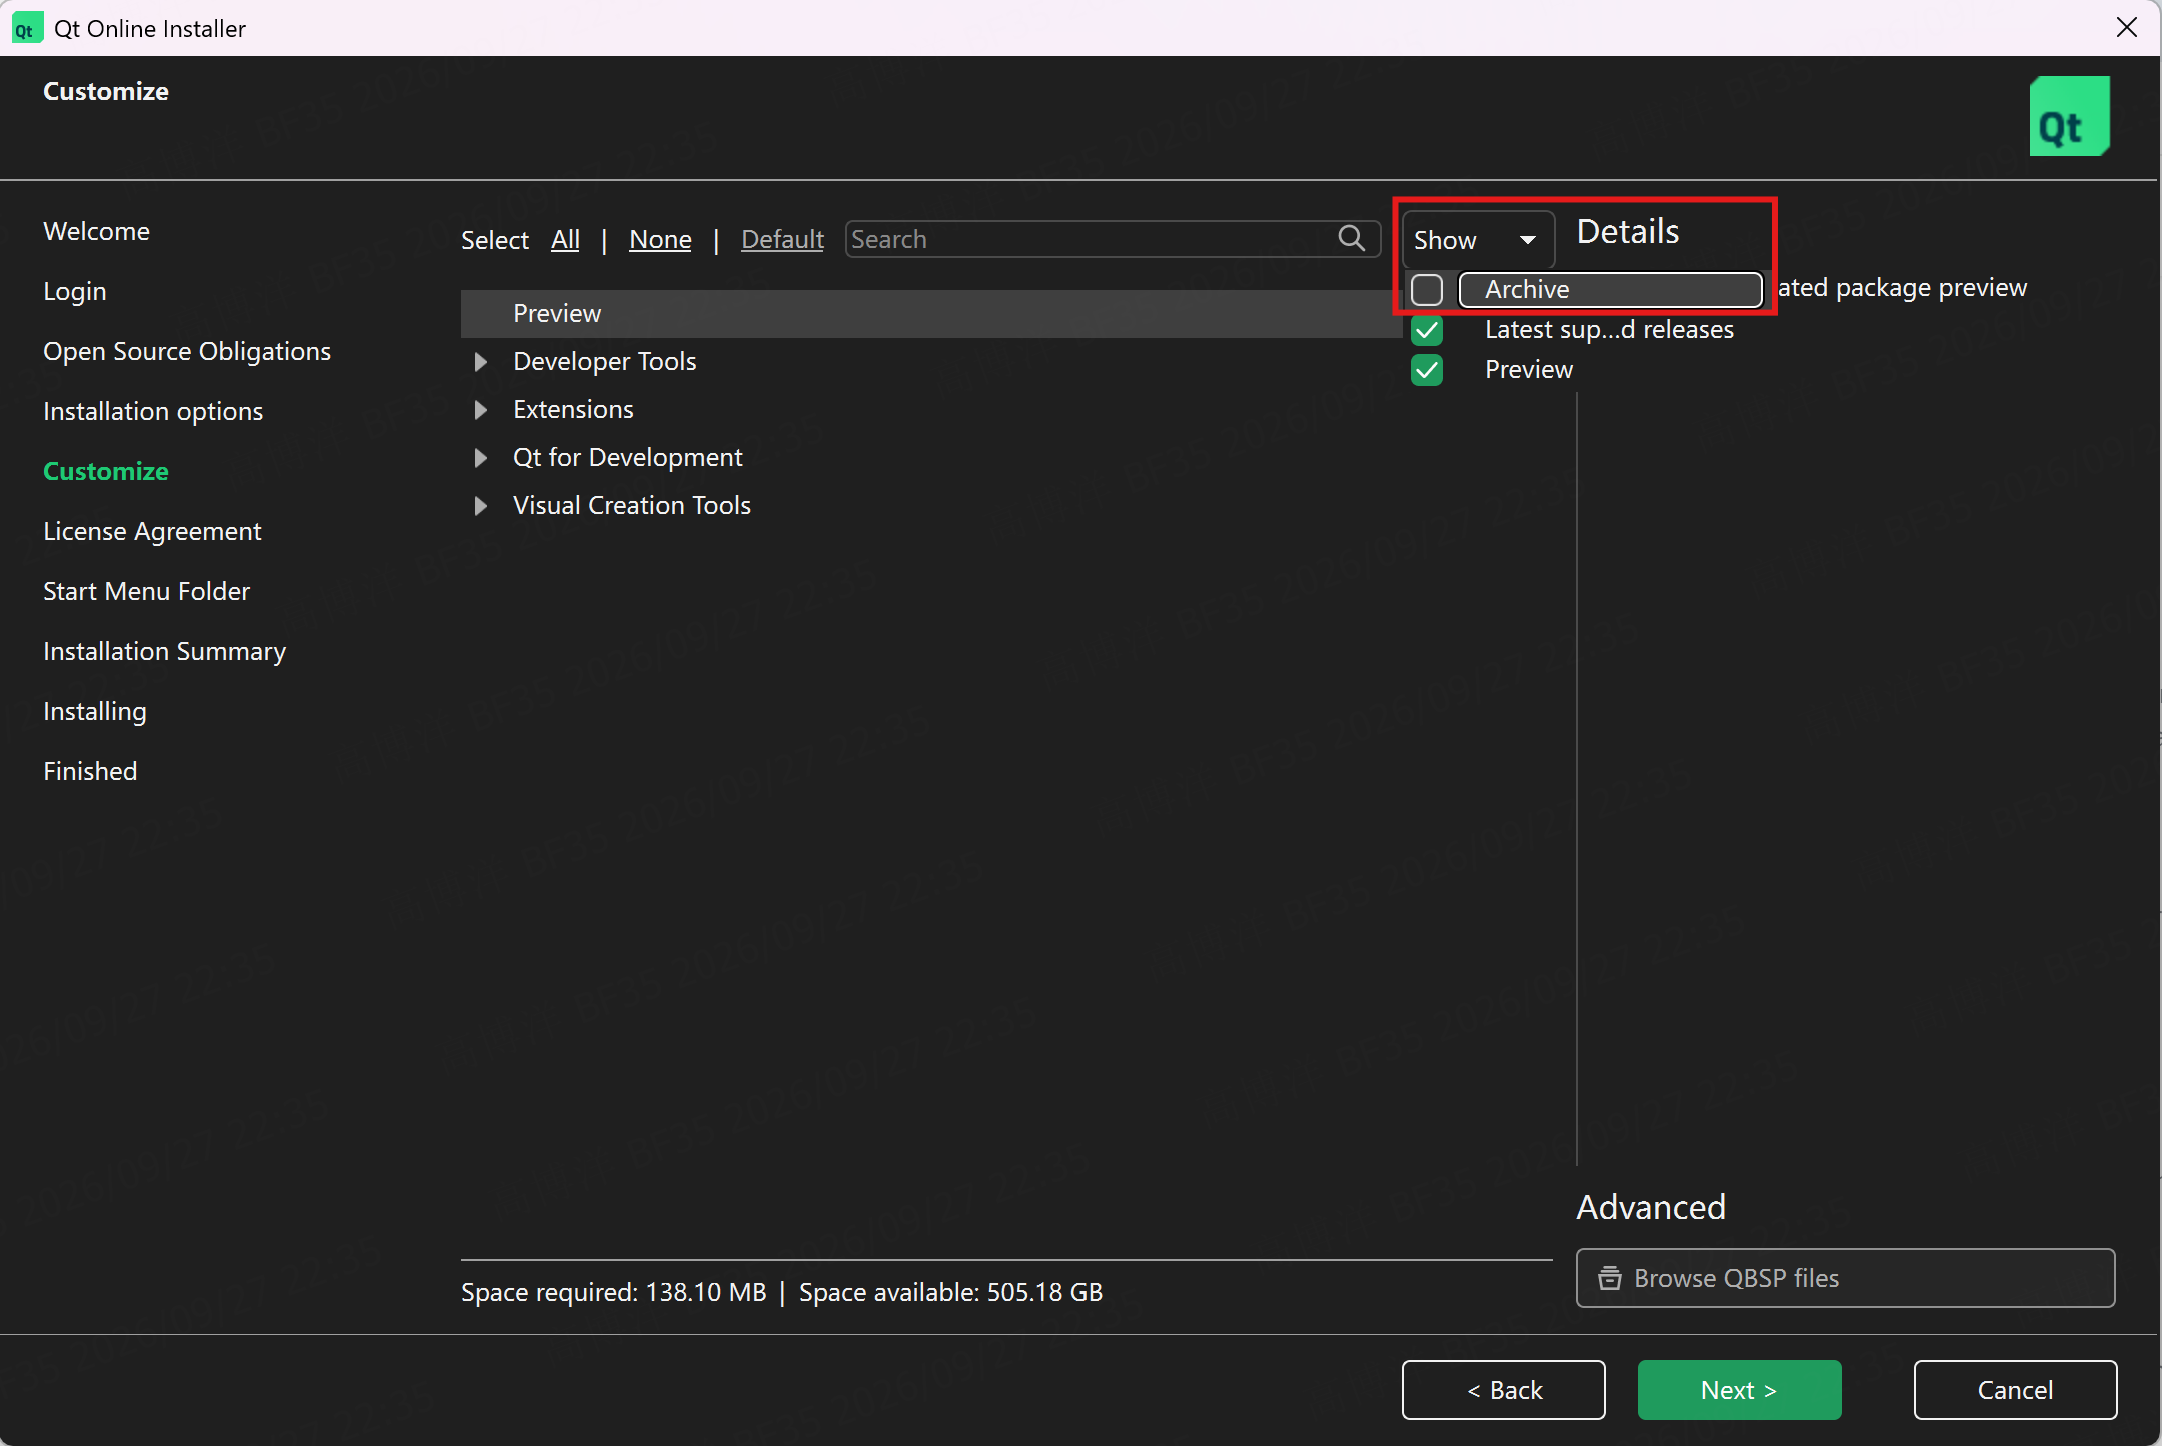Cancel the installation
Screen dimensions: 2162x1446
tap(2015, 1389)
